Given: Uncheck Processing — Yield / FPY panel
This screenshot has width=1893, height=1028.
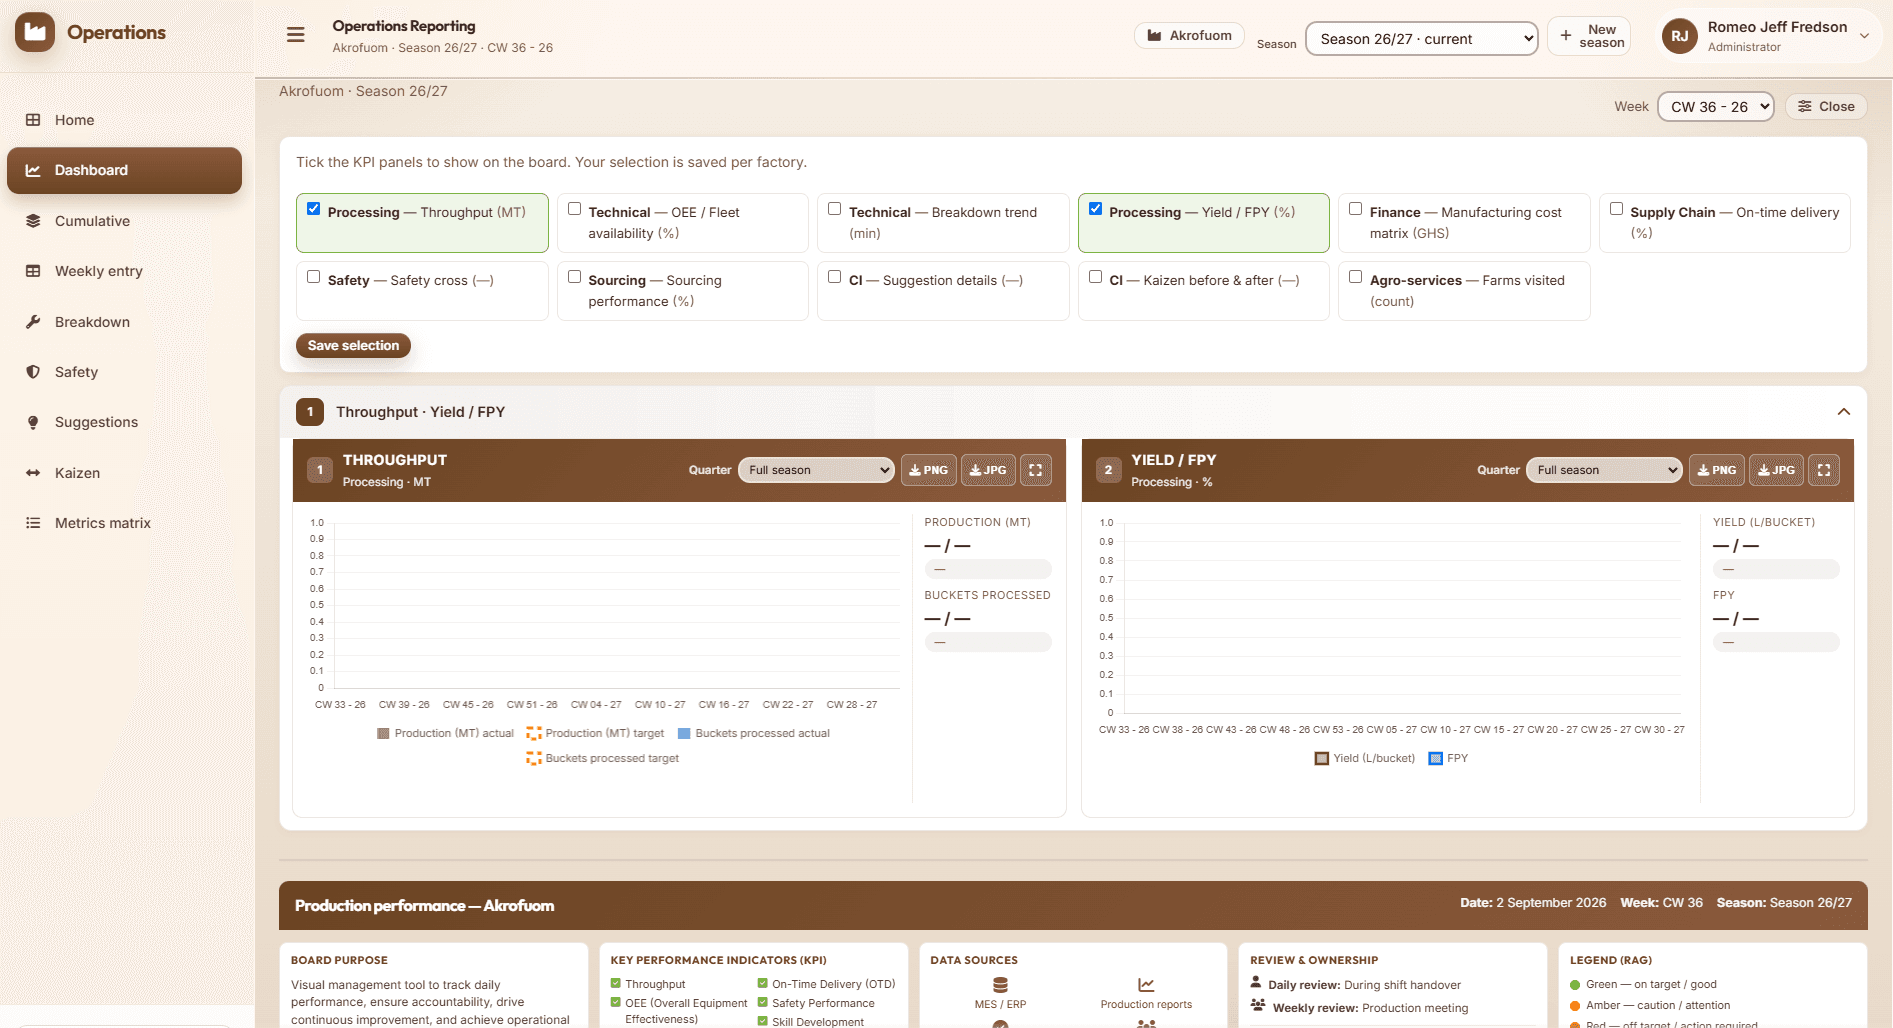Looking at the screenshot, I should point(1095,209).
